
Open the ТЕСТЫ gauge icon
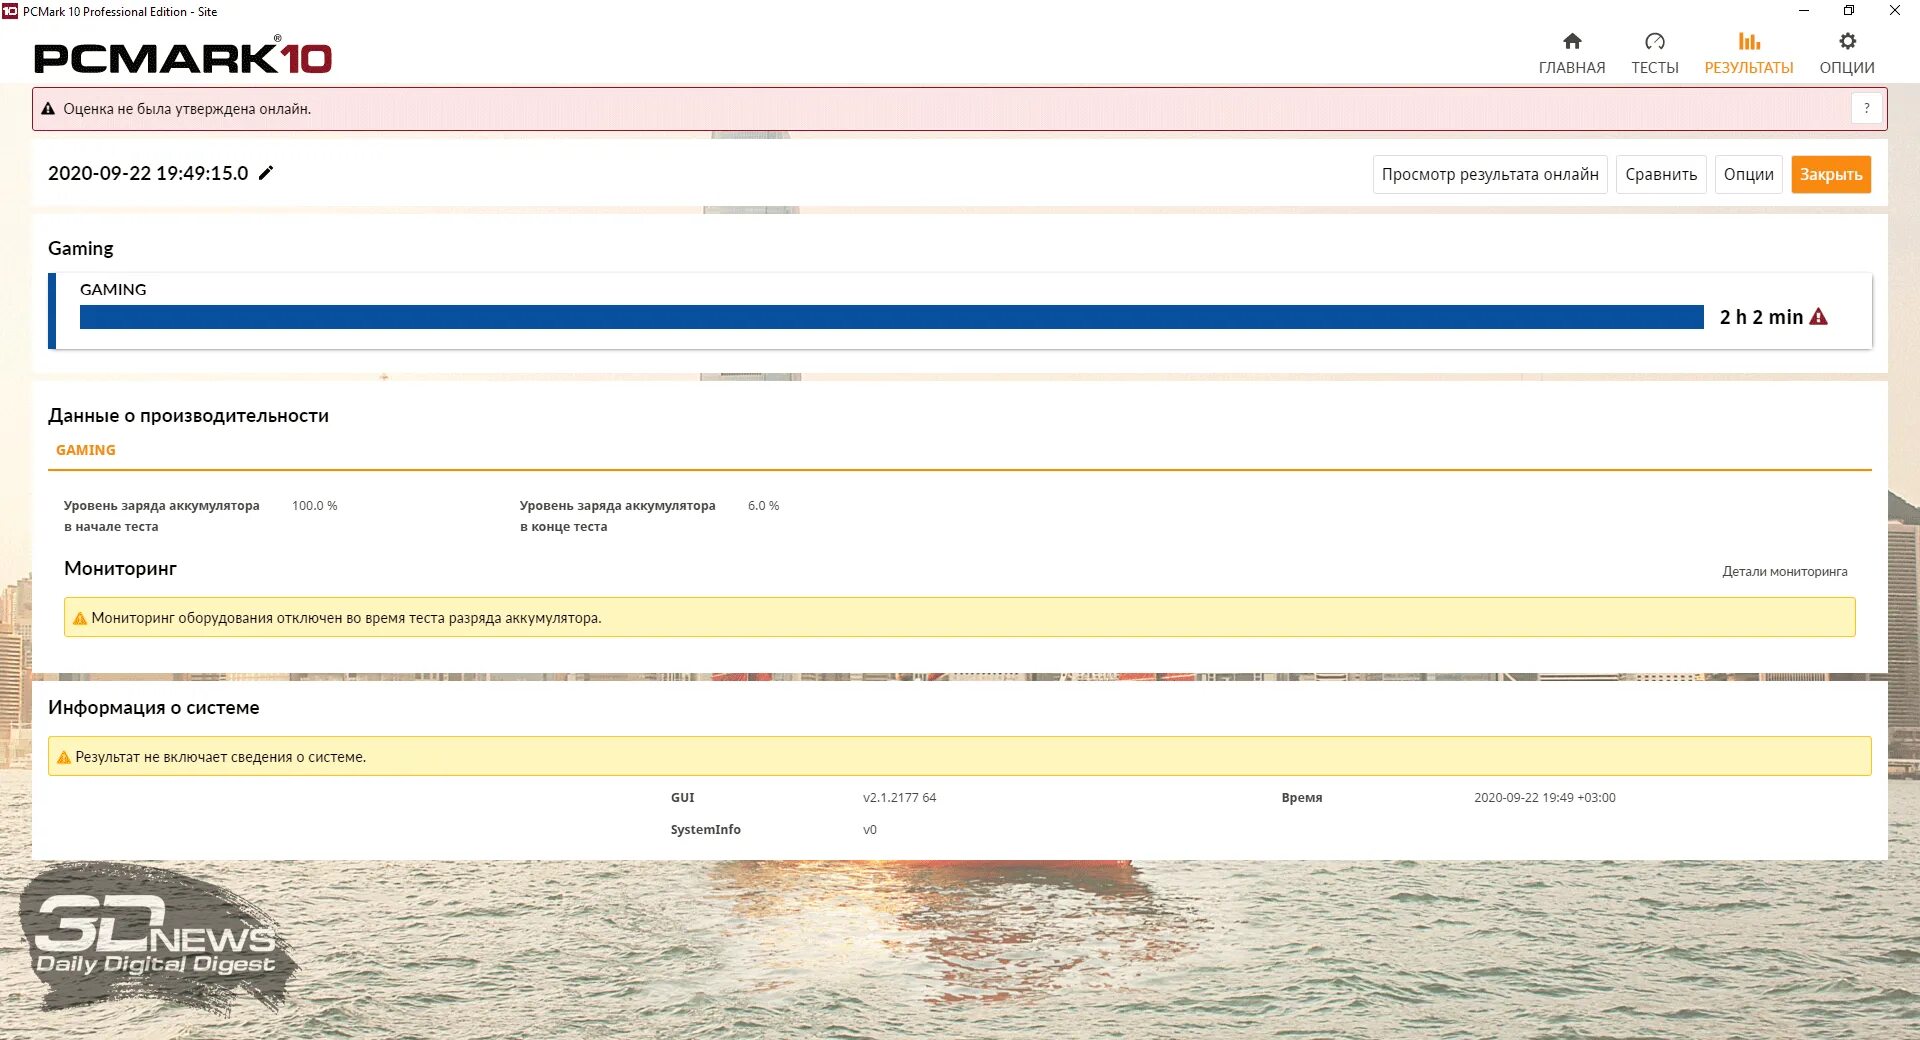(1655, 41)
